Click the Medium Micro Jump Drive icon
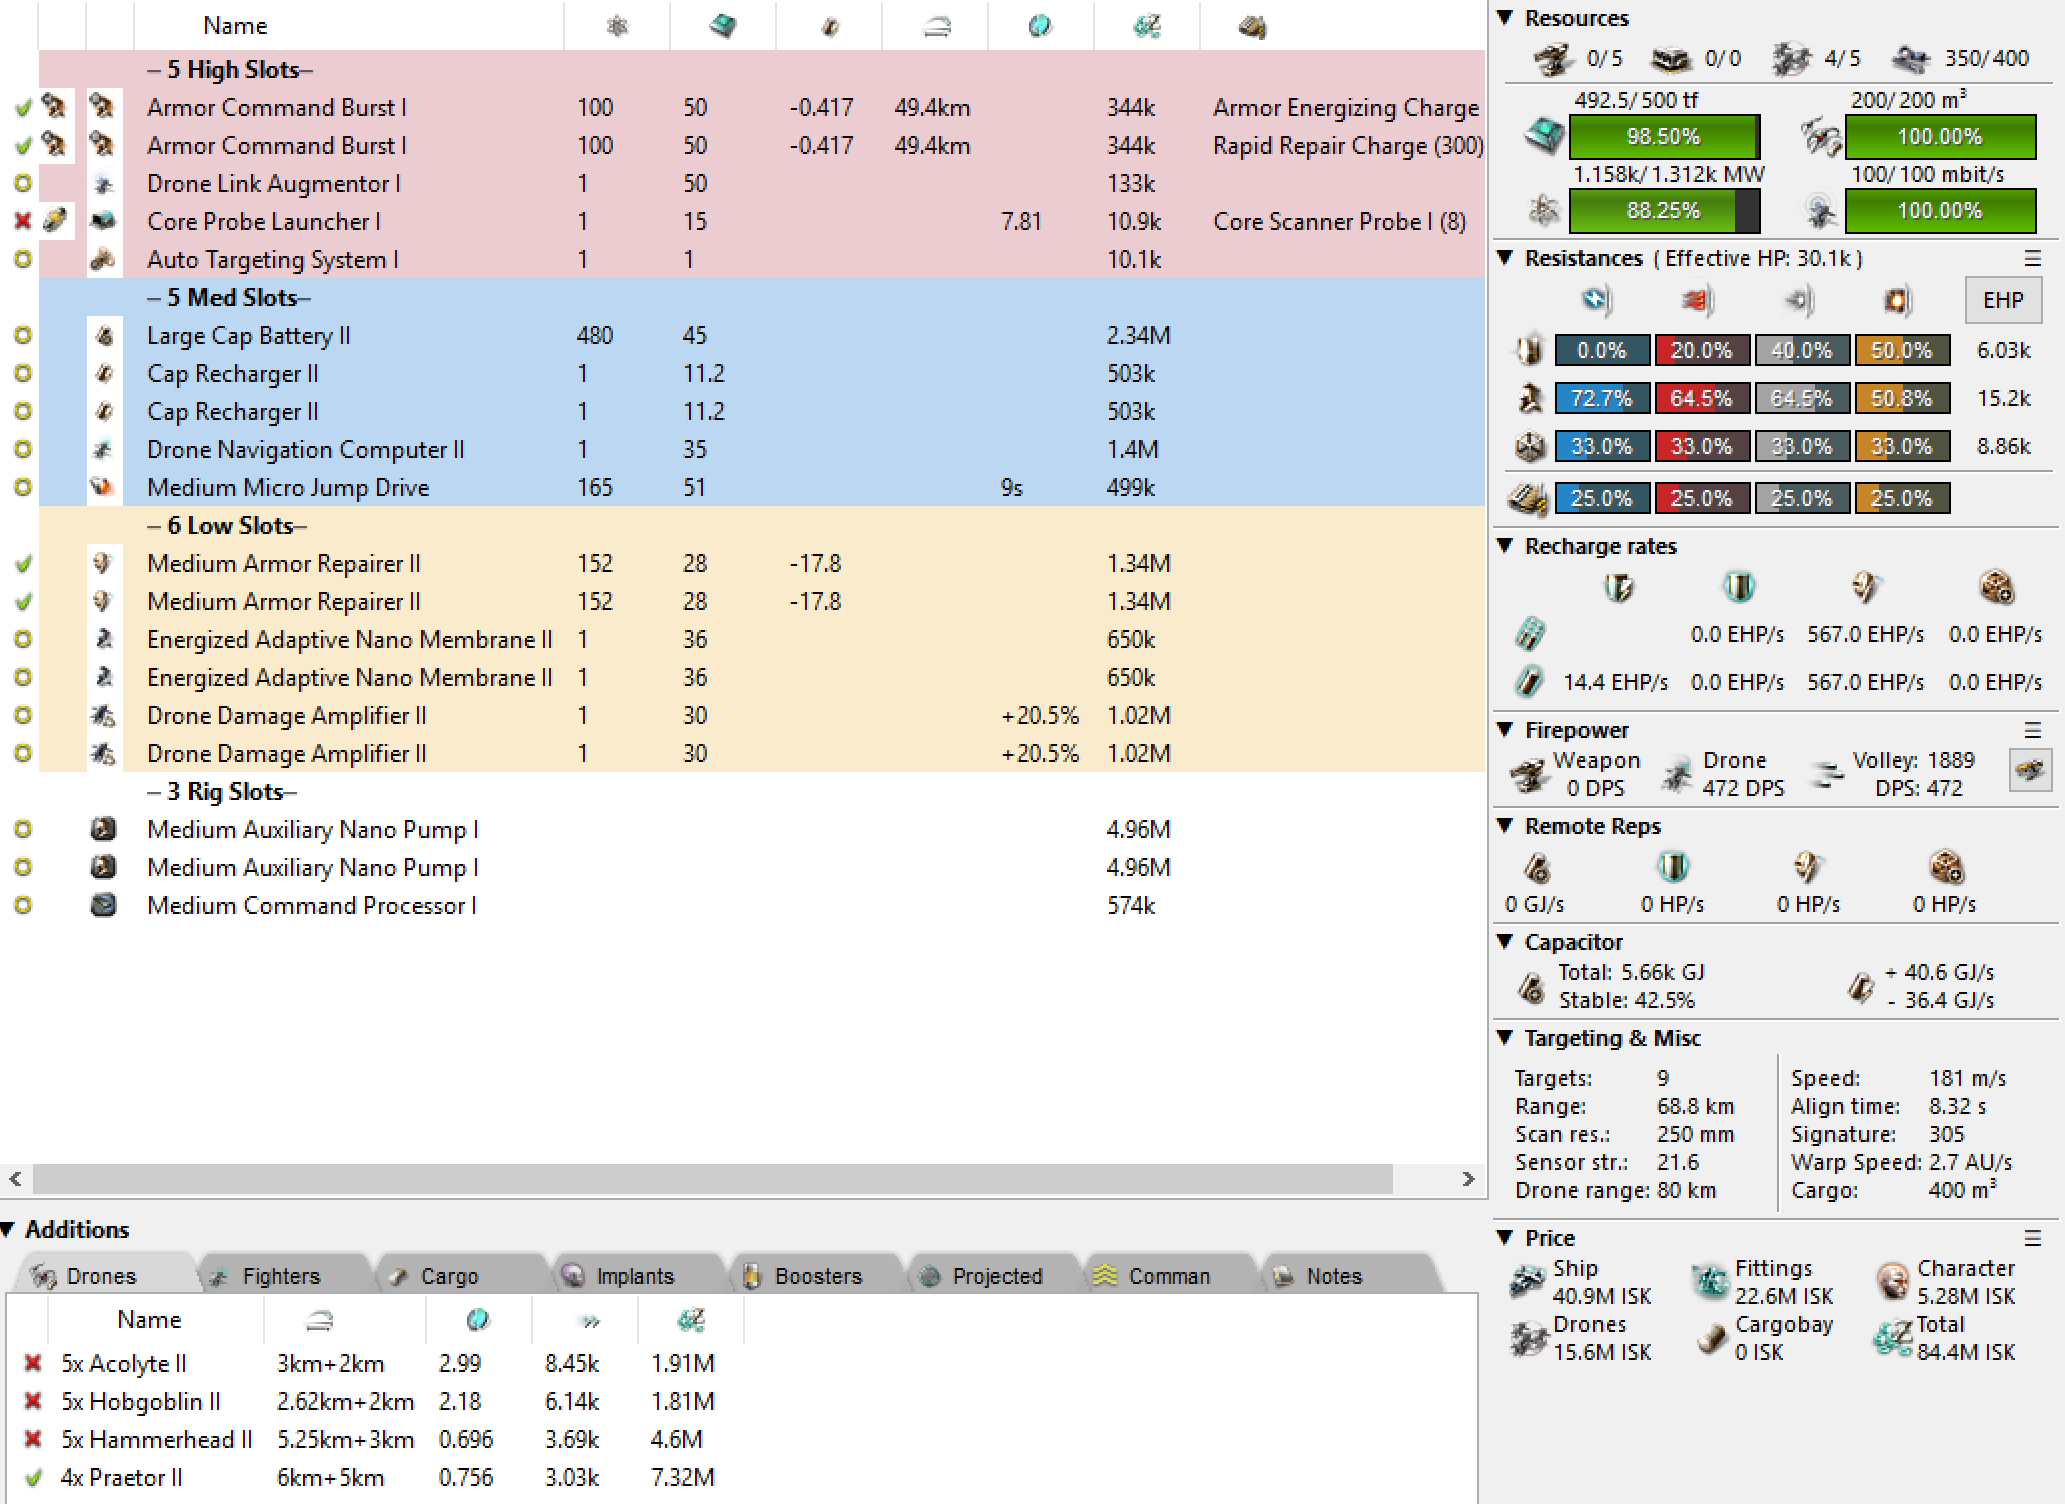The width and height of the screenshot is (2065, 1504). pos(103,487)
